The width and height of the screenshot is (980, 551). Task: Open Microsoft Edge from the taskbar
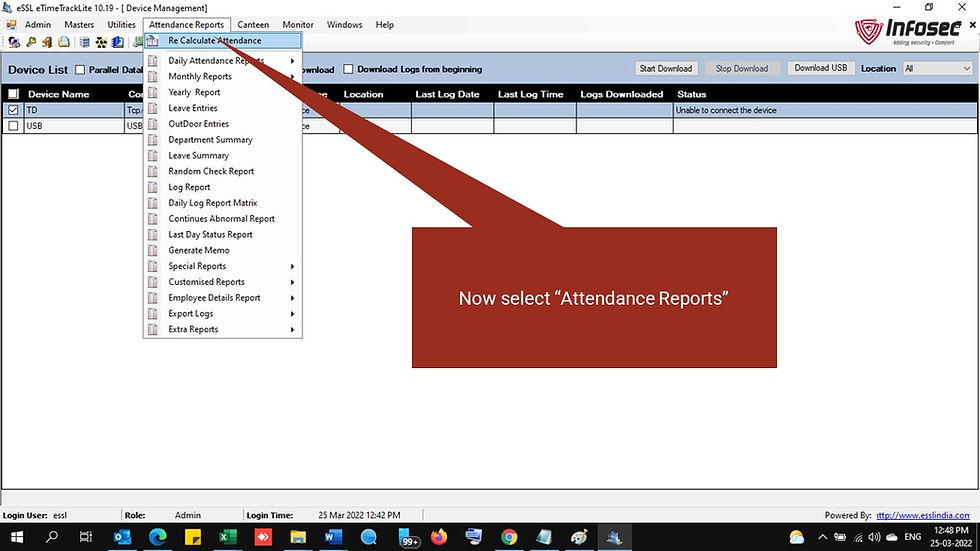click(158, 537)
